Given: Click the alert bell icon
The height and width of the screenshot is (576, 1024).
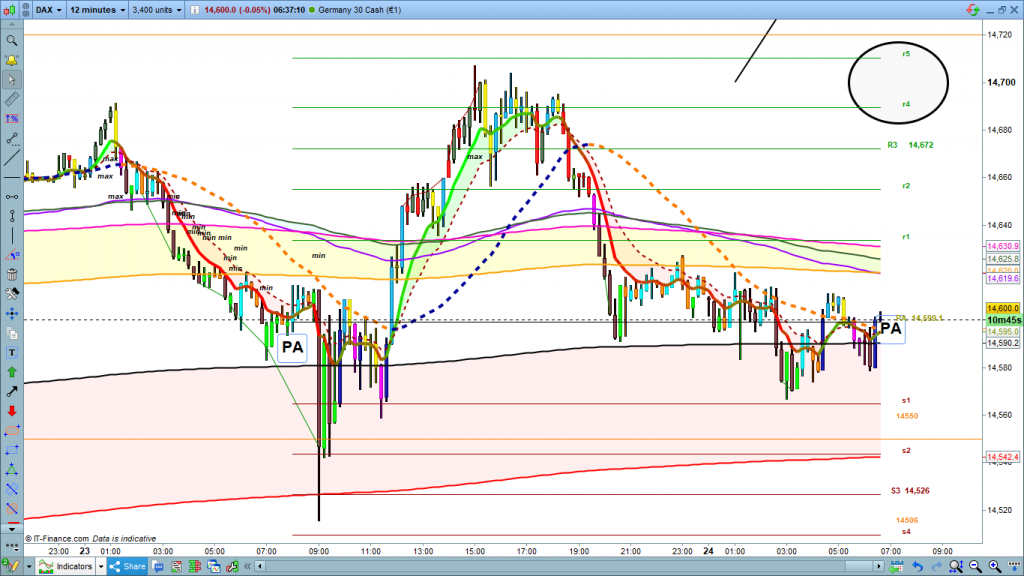Looking at the screenshot, I should (x=12, y=61).
